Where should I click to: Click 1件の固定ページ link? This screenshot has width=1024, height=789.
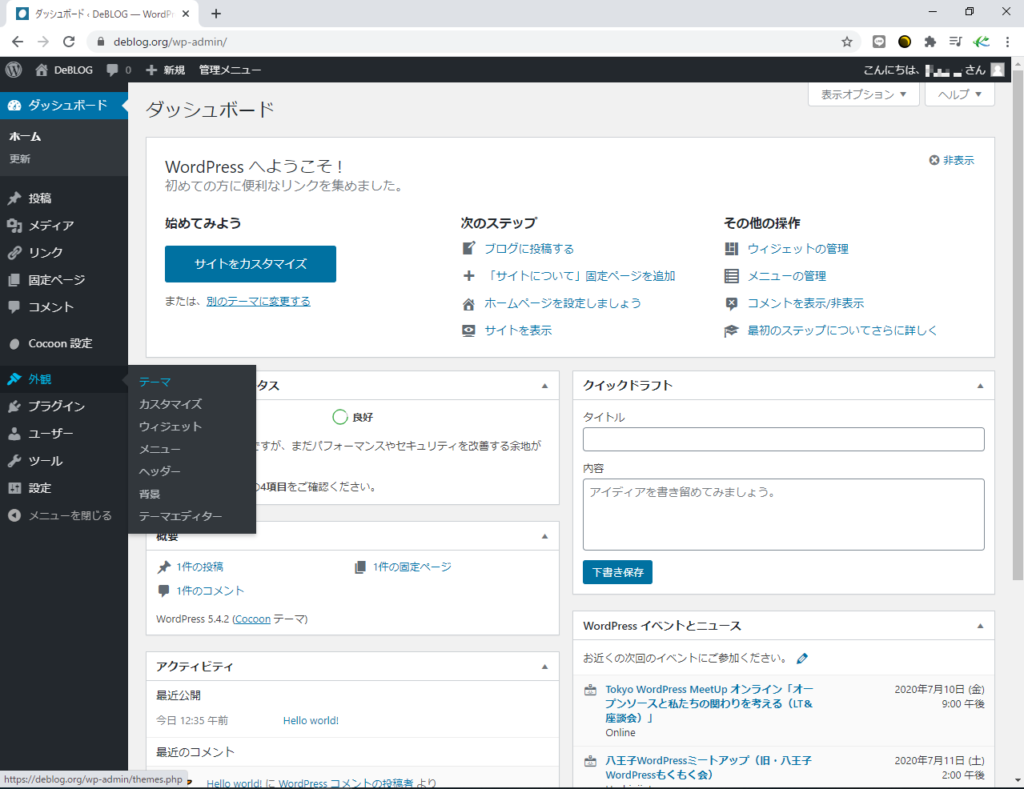(x=412, y=567)
